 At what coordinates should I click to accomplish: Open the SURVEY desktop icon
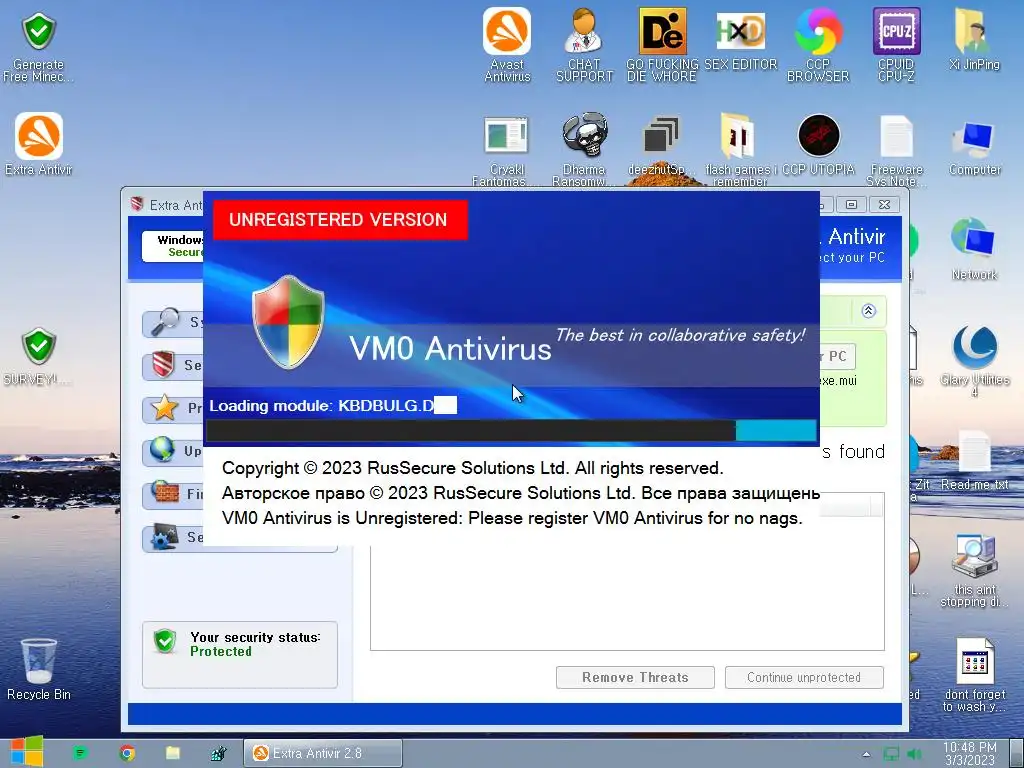tap(39, 356)
